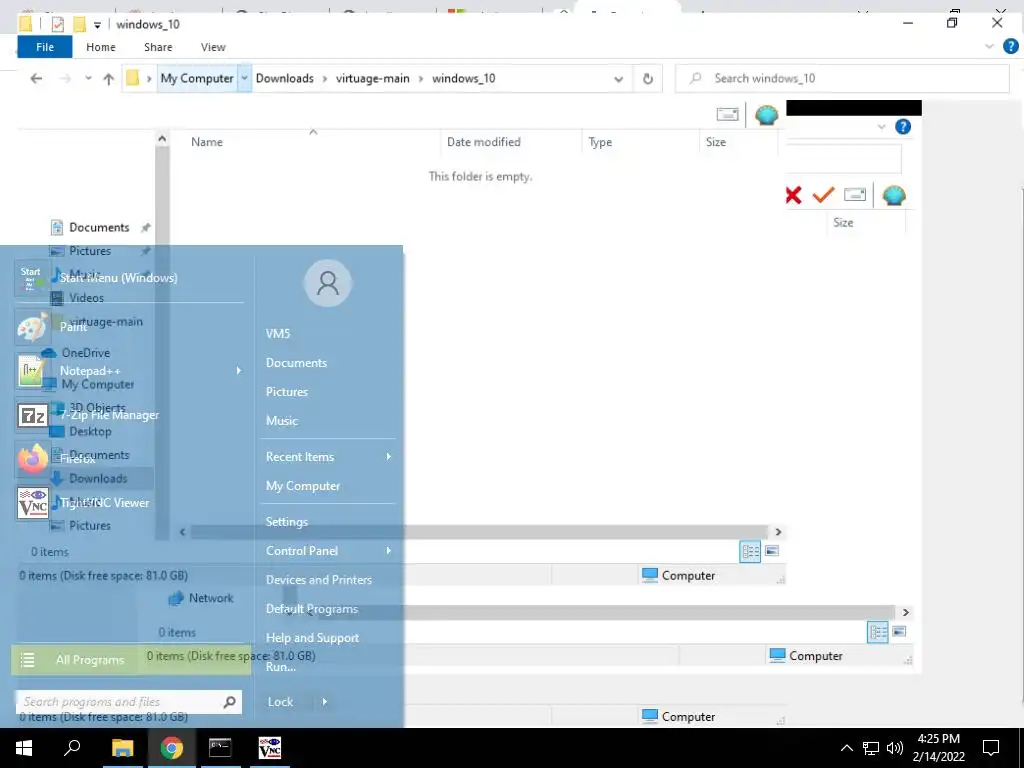Switch to the View ribbon tab

click(213, 47)
